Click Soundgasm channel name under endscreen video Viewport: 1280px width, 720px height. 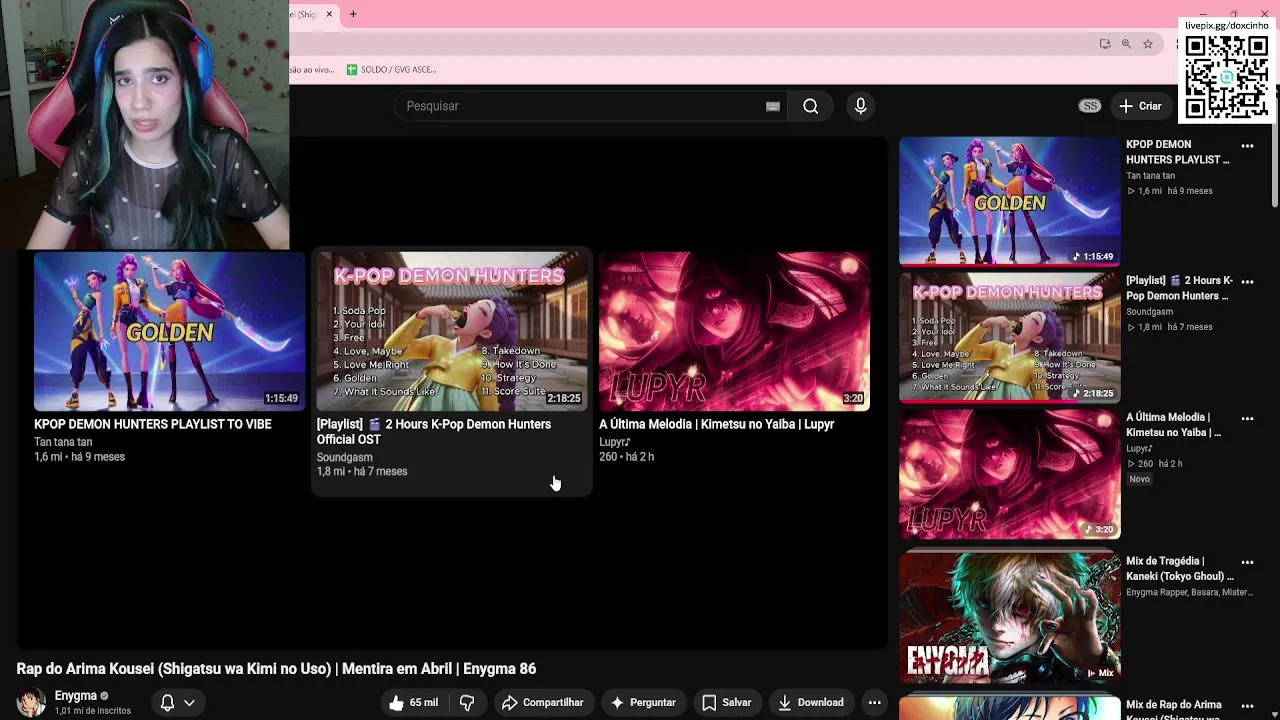pyautogui.click(x=345, y=457)
